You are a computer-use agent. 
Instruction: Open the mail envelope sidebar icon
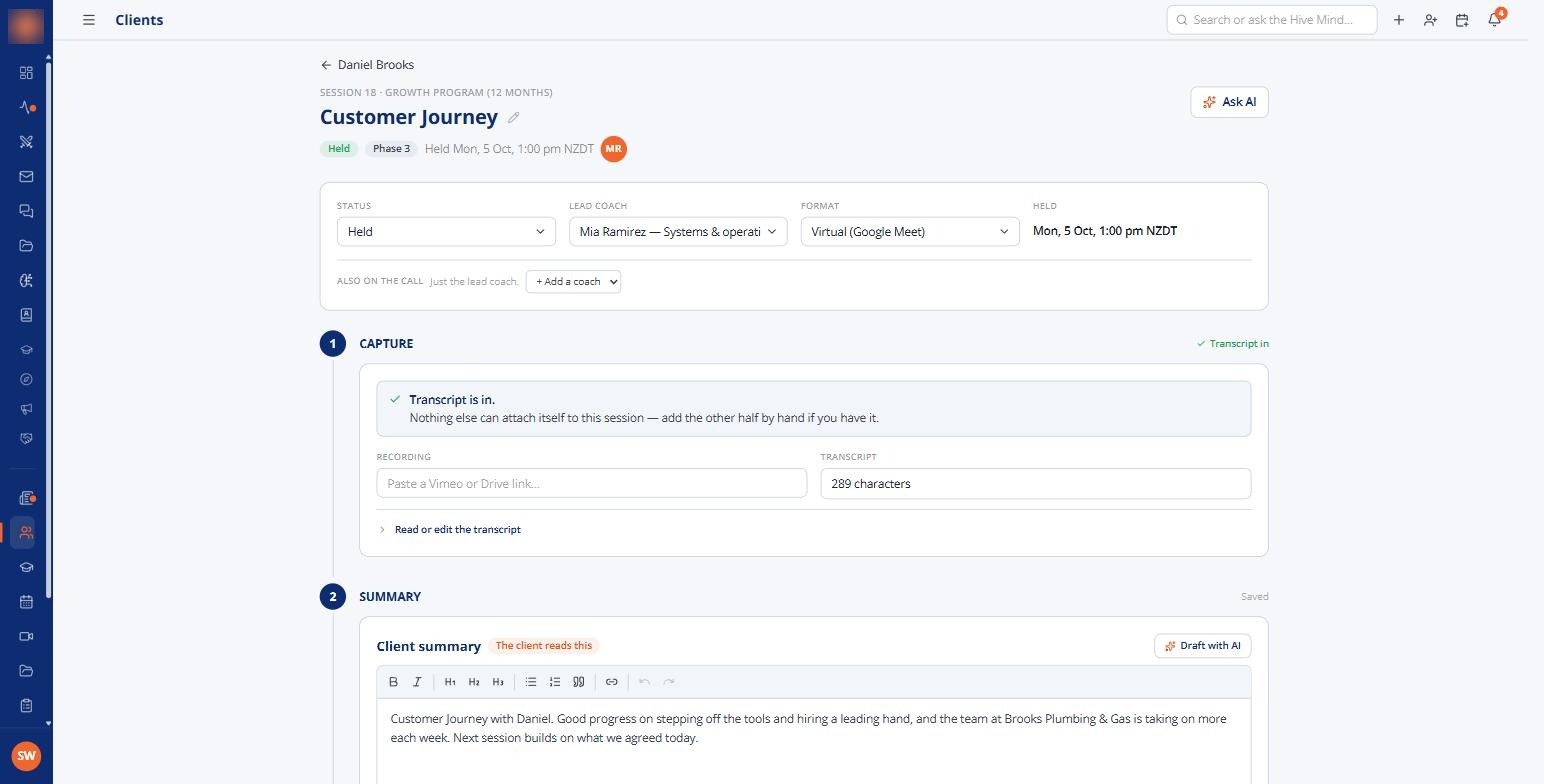[x=26, y=177]
